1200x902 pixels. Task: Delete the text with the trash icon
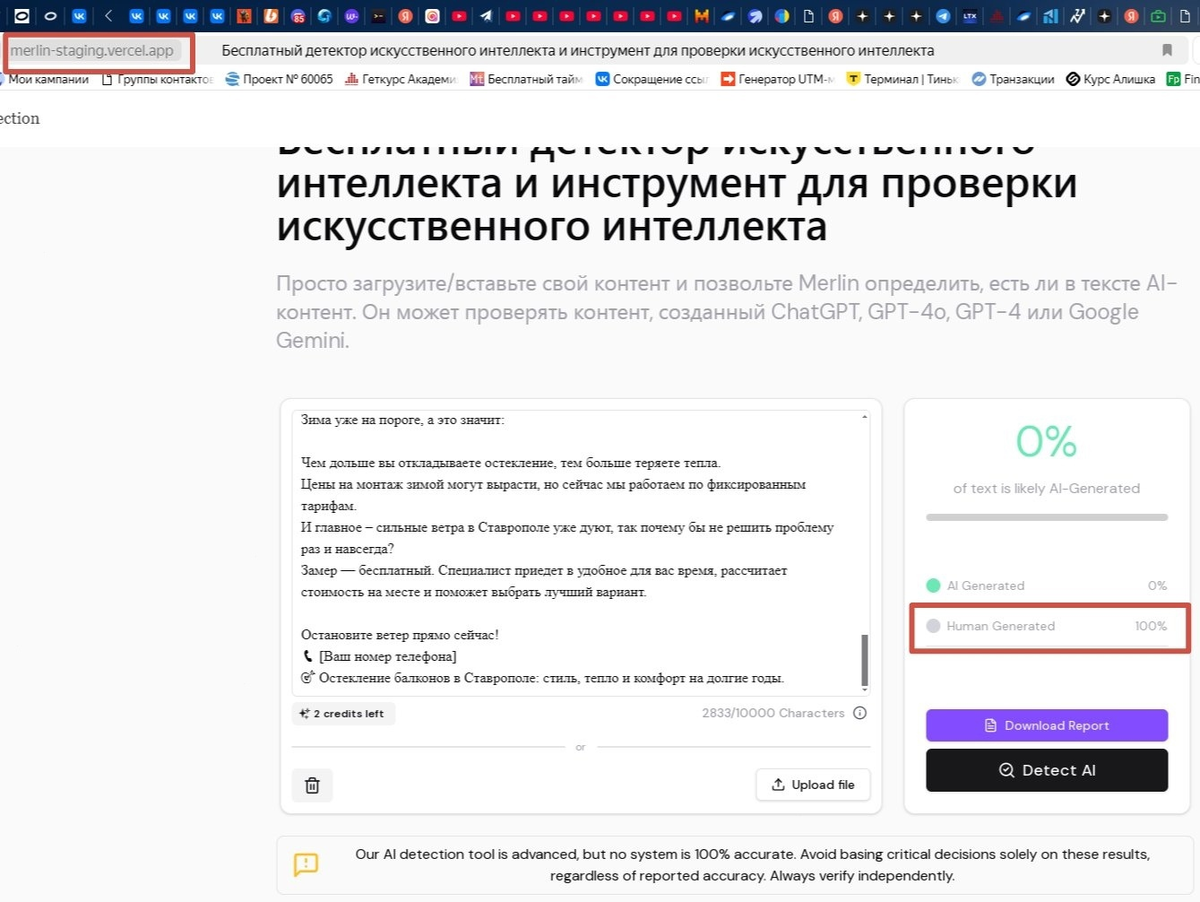pyautogui.click(x=312, y=785)
